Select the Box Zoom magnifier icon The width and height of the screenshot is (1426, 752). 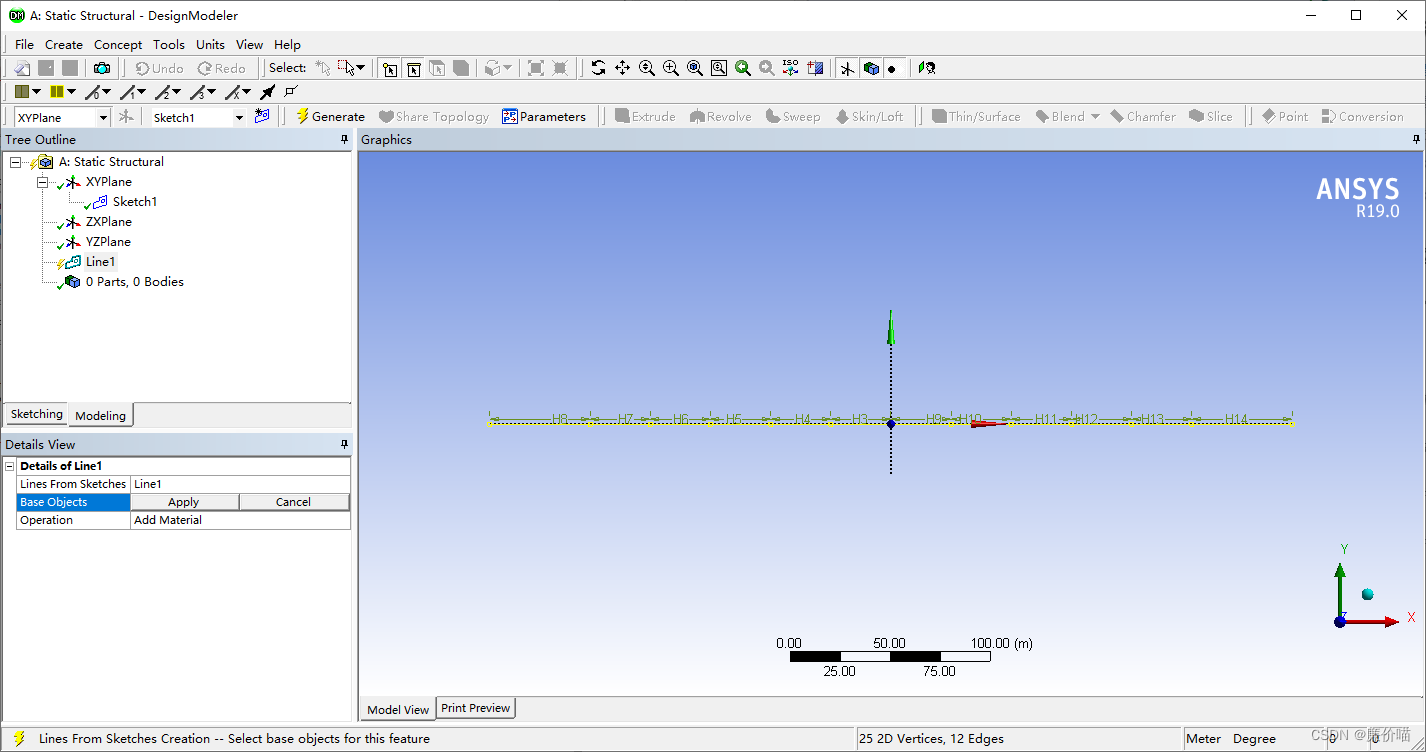[670, 68]
